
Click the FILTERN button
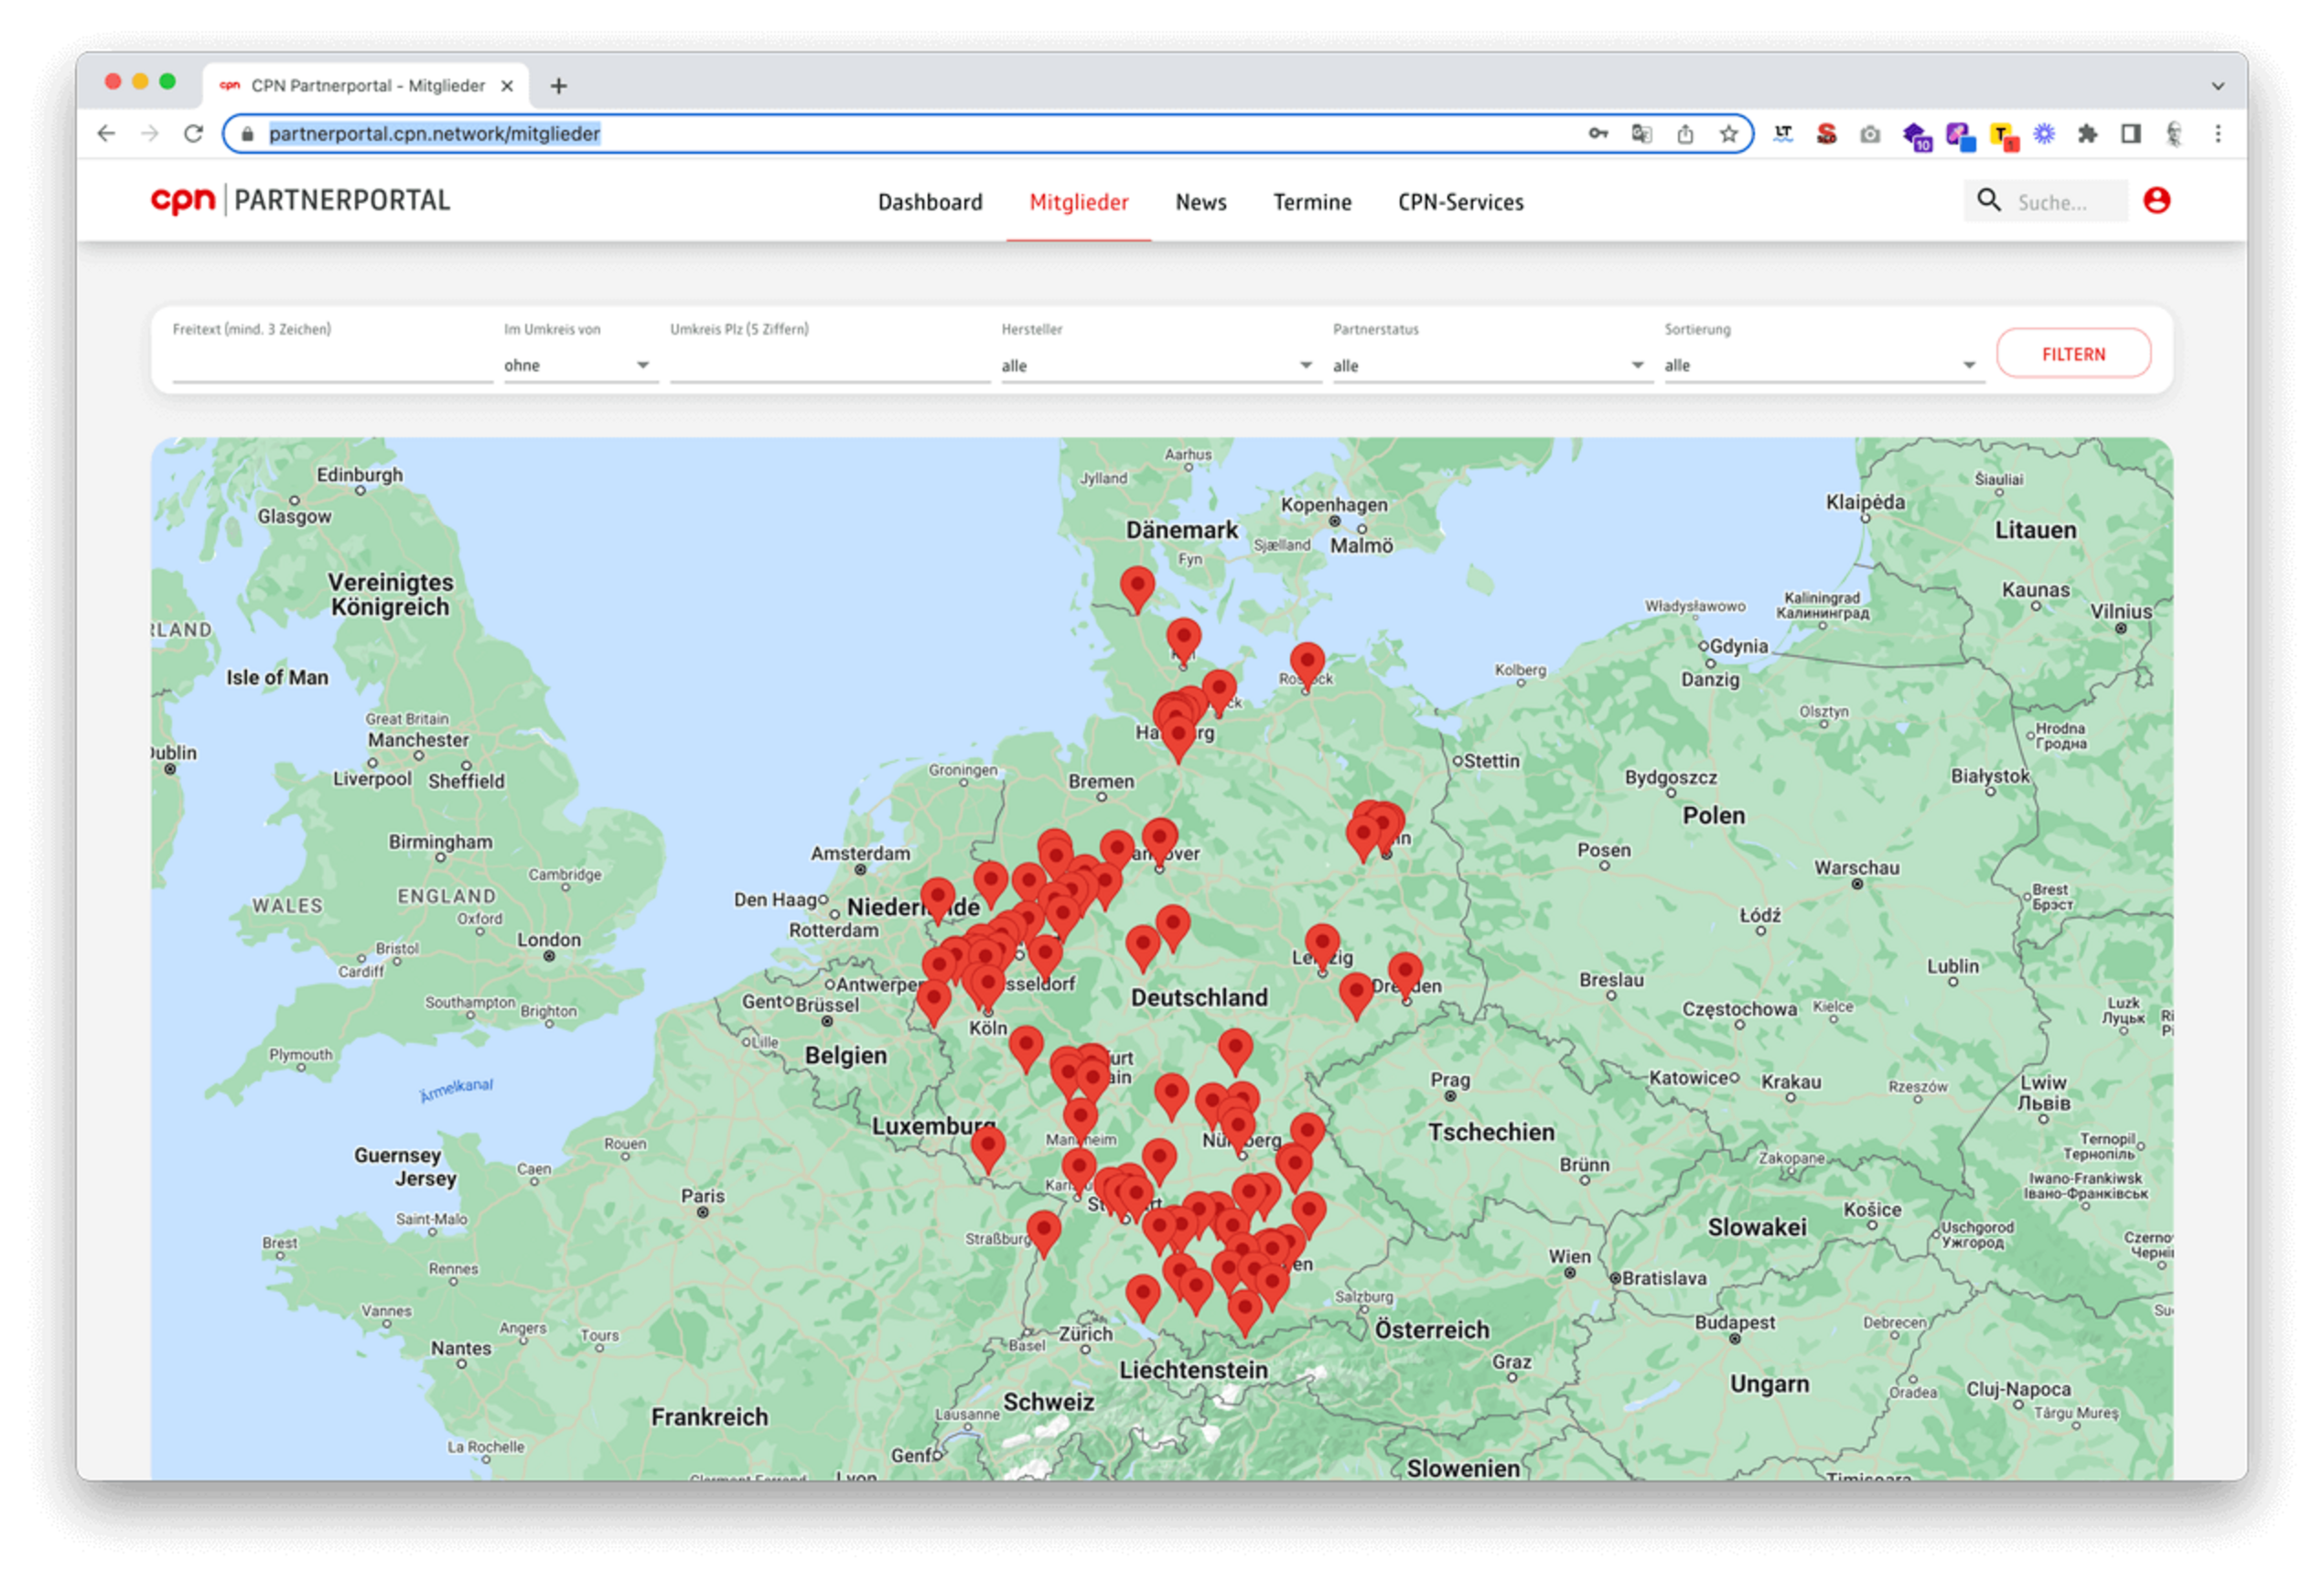tap(2073, 354)
